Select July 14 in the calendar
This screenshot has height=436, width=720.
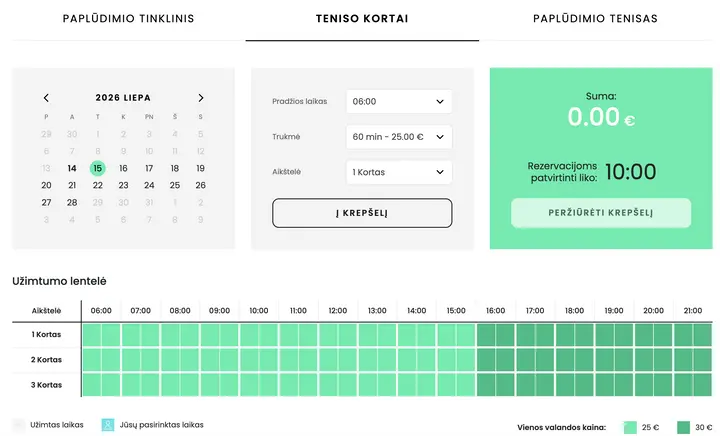[72, 168]
